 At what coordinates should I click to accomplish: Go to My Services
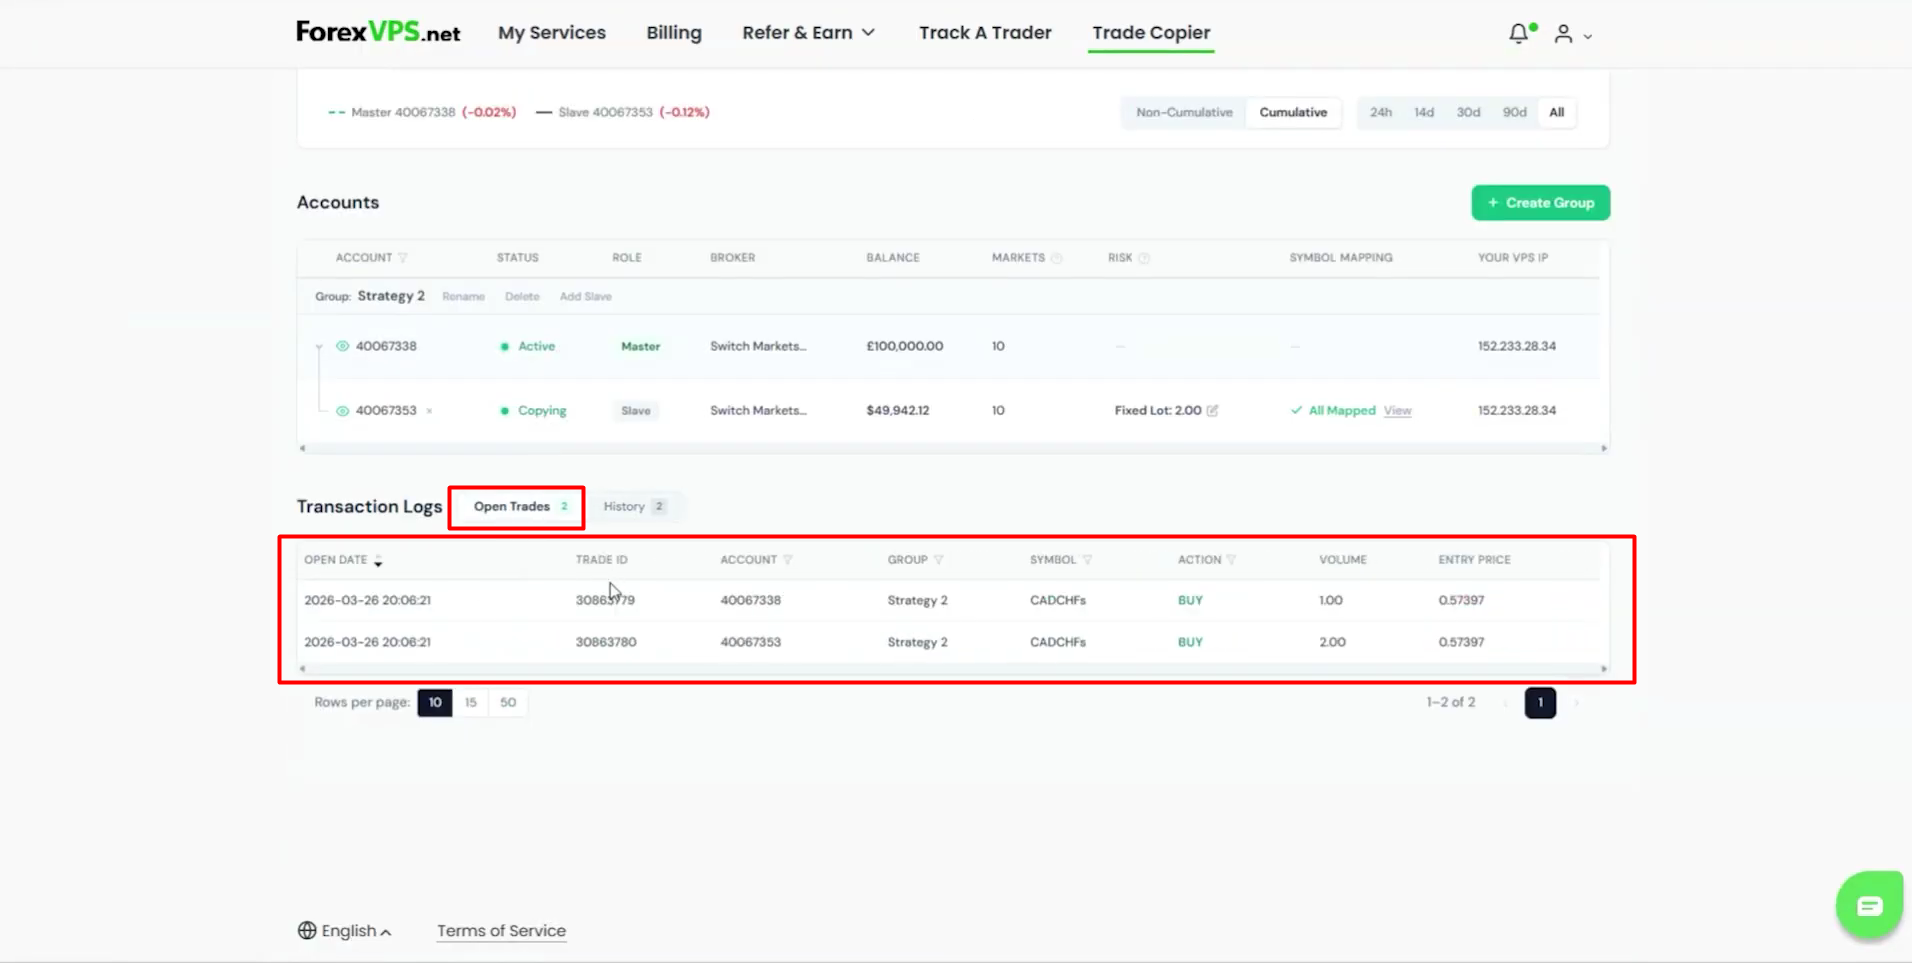pyautogui.click(x=552, y=33)
